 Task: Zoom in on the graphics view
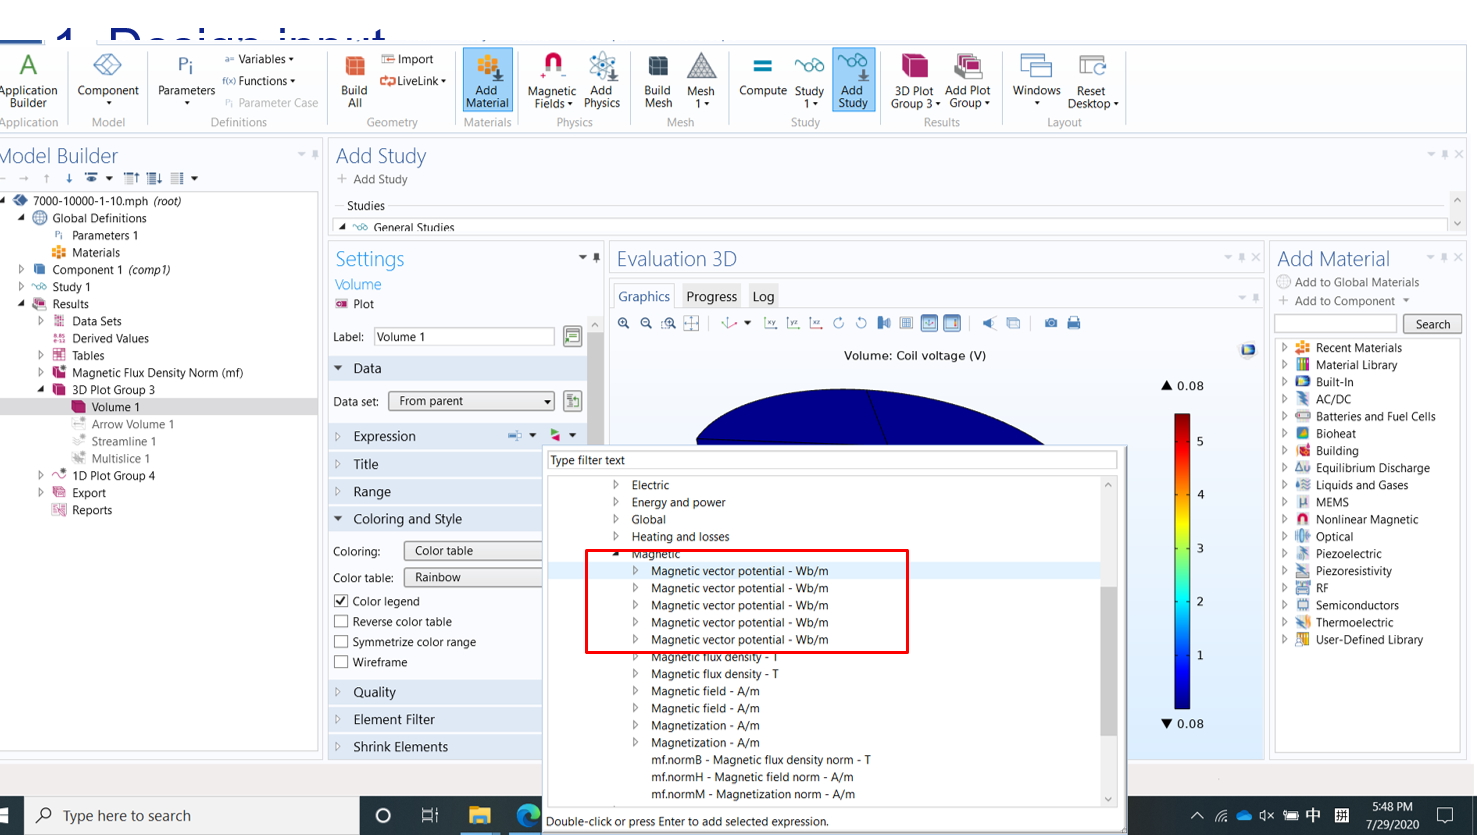(624, 323)
